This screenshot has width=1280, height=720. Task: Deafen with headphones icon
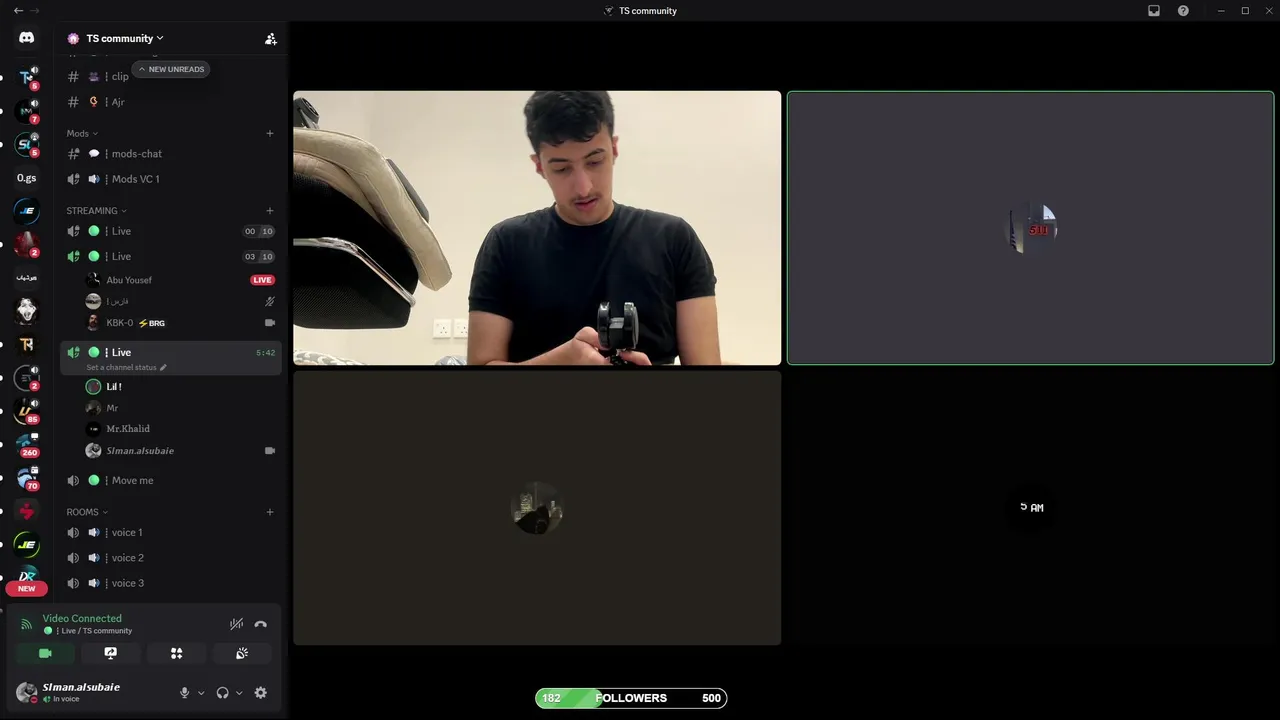click(222, 693)
